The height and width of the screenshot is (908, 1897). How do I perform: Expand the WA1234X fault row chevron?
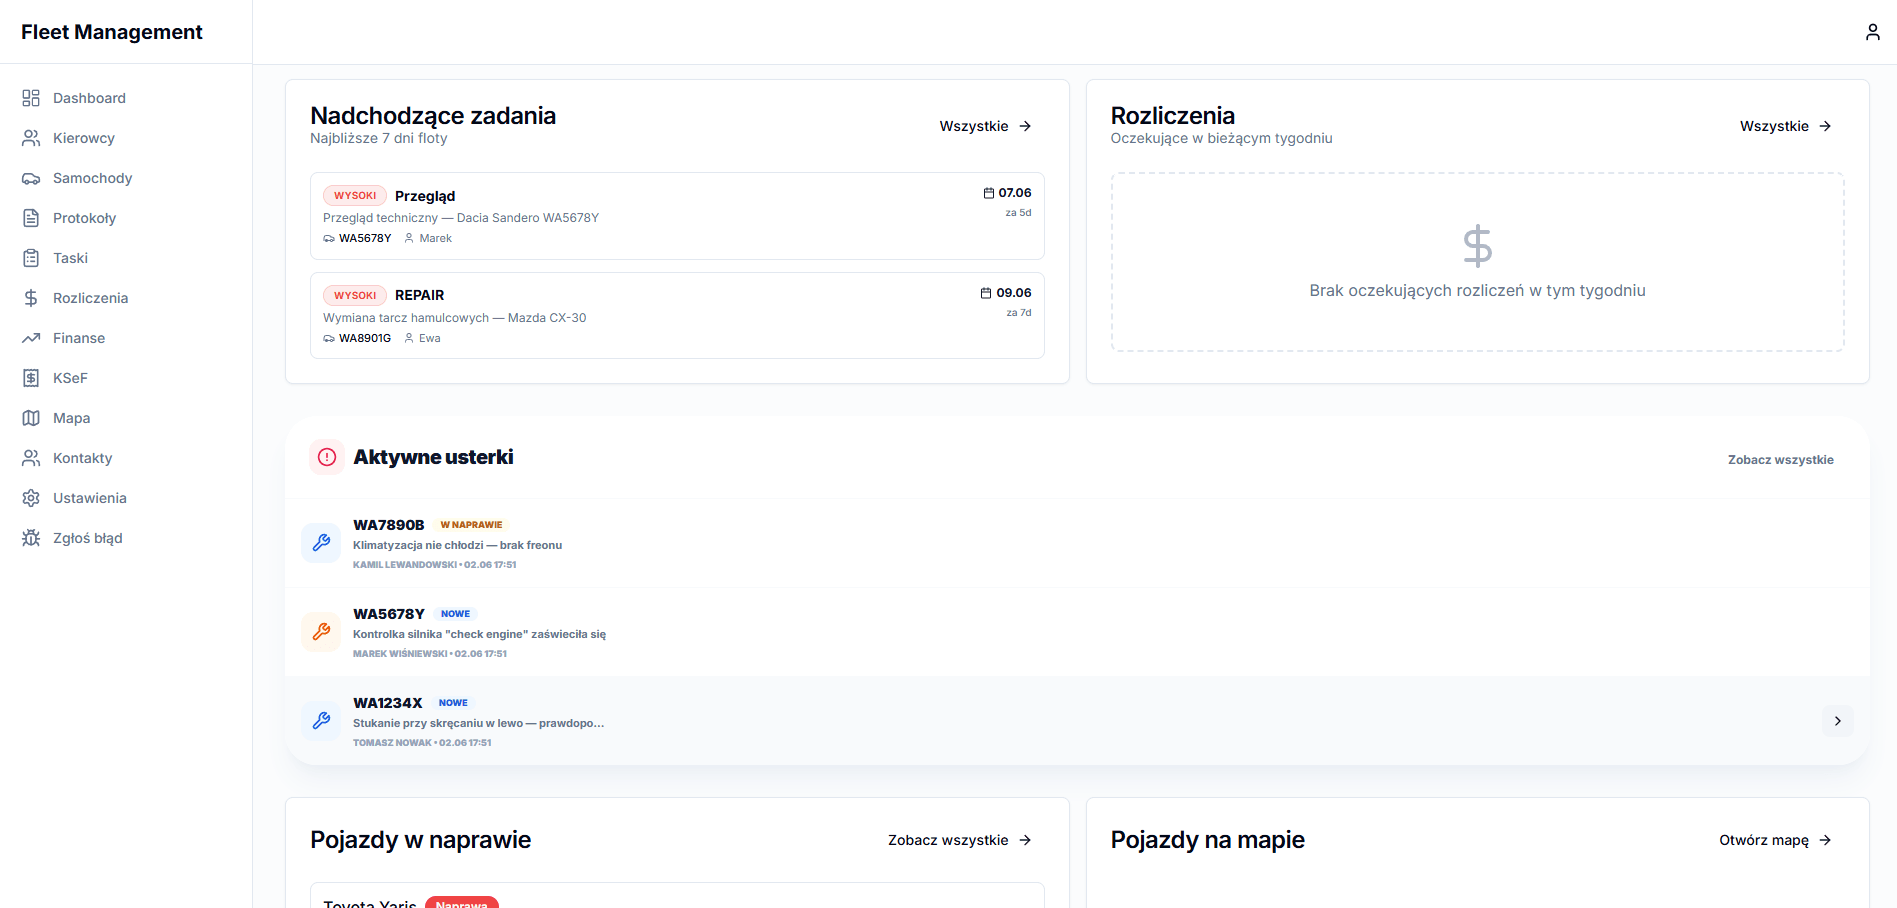pyautogui.click(x=1837, y=721)
